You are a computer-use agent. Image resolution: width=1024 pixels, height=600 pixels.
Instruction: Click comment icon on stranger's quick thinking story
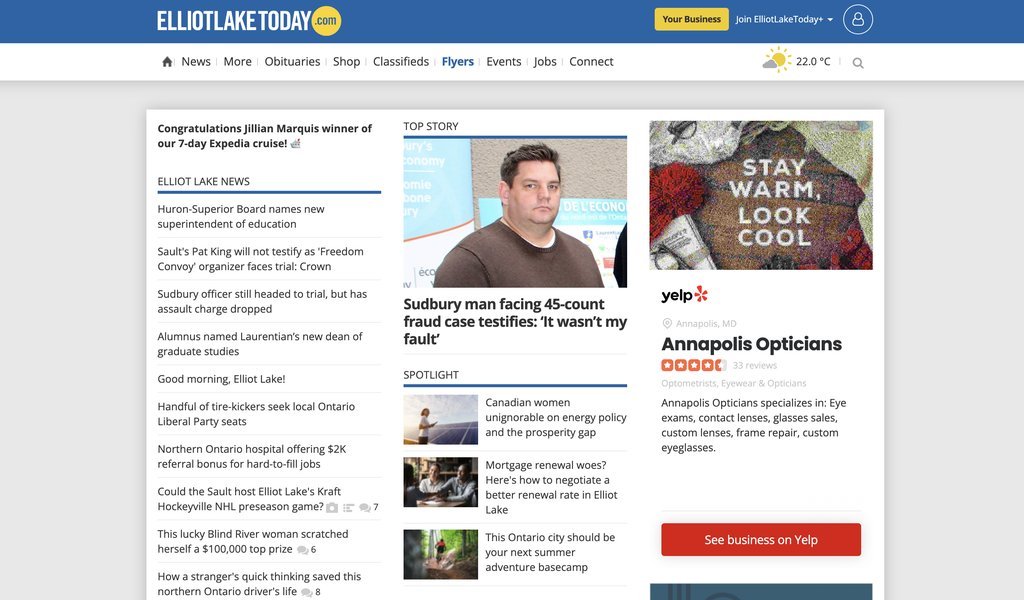[x=307, y=592]
